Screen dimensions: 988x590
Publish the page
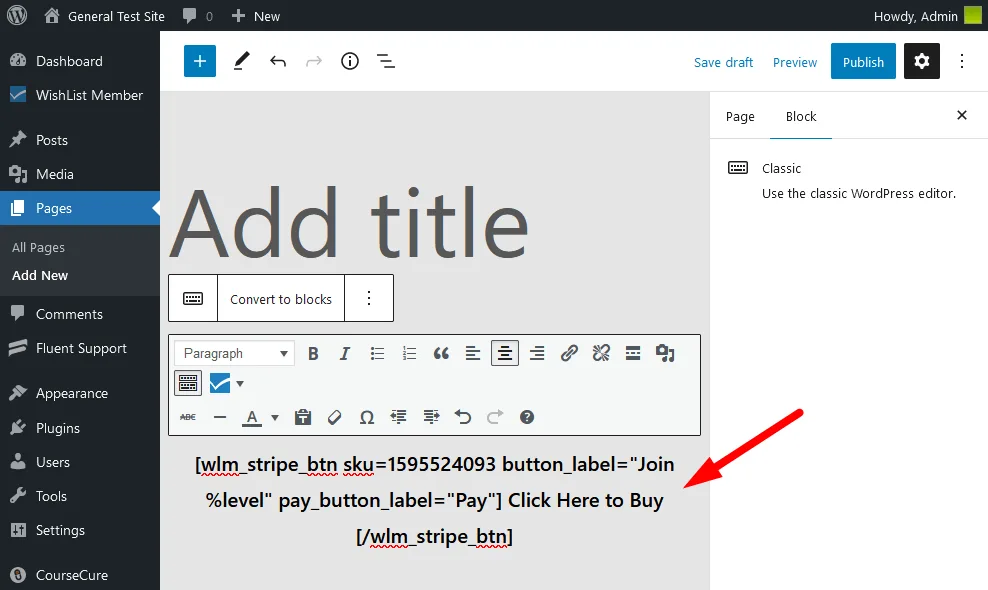pyautogui.click(x=863, y=61)
